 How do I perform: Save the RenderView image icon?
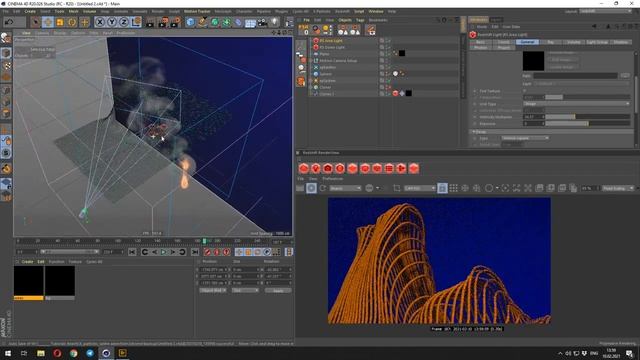click(x=539, y=188)
